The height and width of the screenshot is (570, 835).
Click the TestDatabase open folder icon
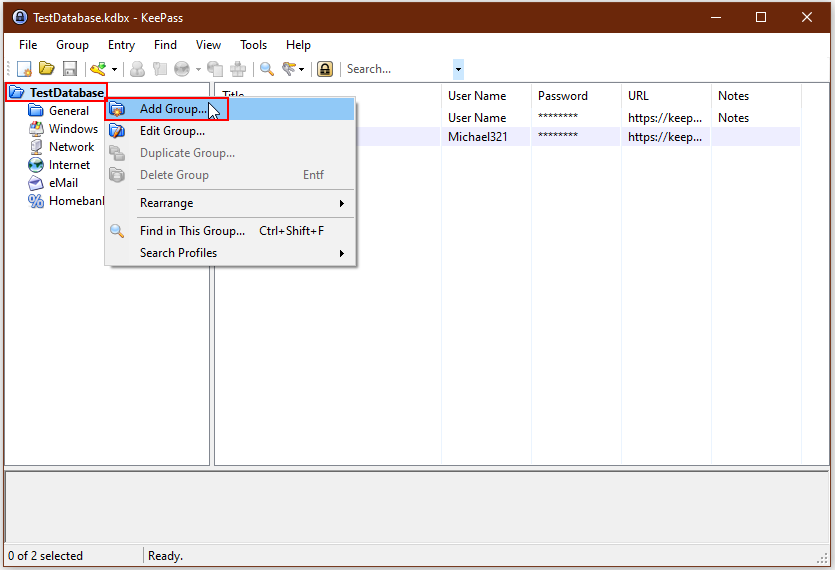point(17,93)
